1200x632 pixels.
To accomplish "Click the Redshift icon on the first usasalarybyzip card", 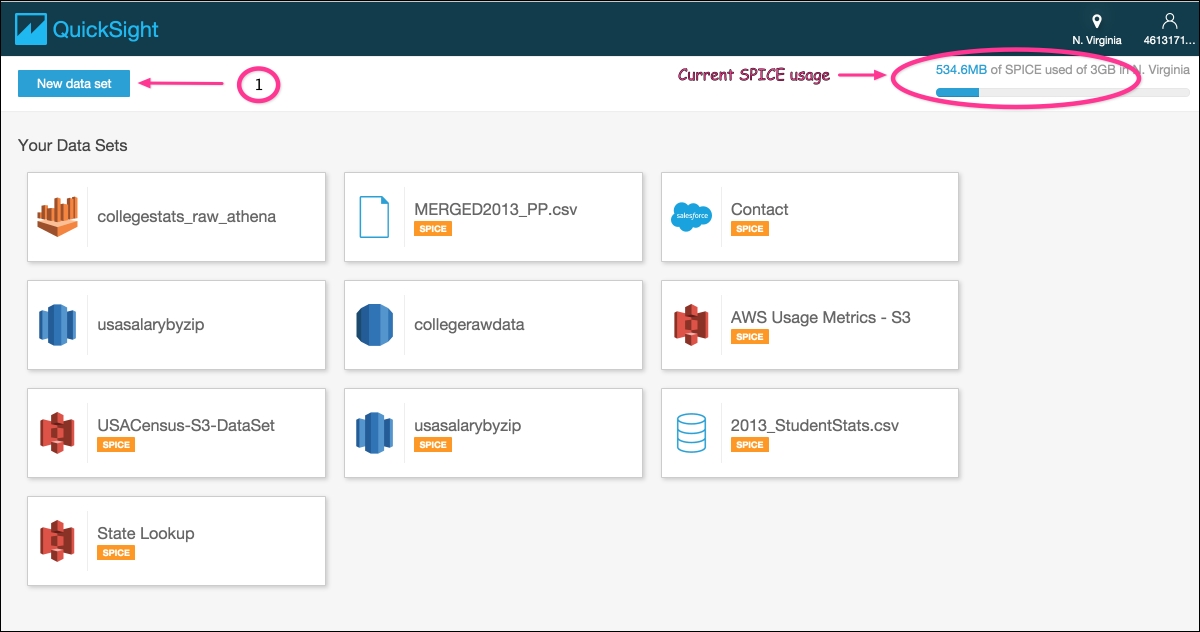I will (58, 324).
